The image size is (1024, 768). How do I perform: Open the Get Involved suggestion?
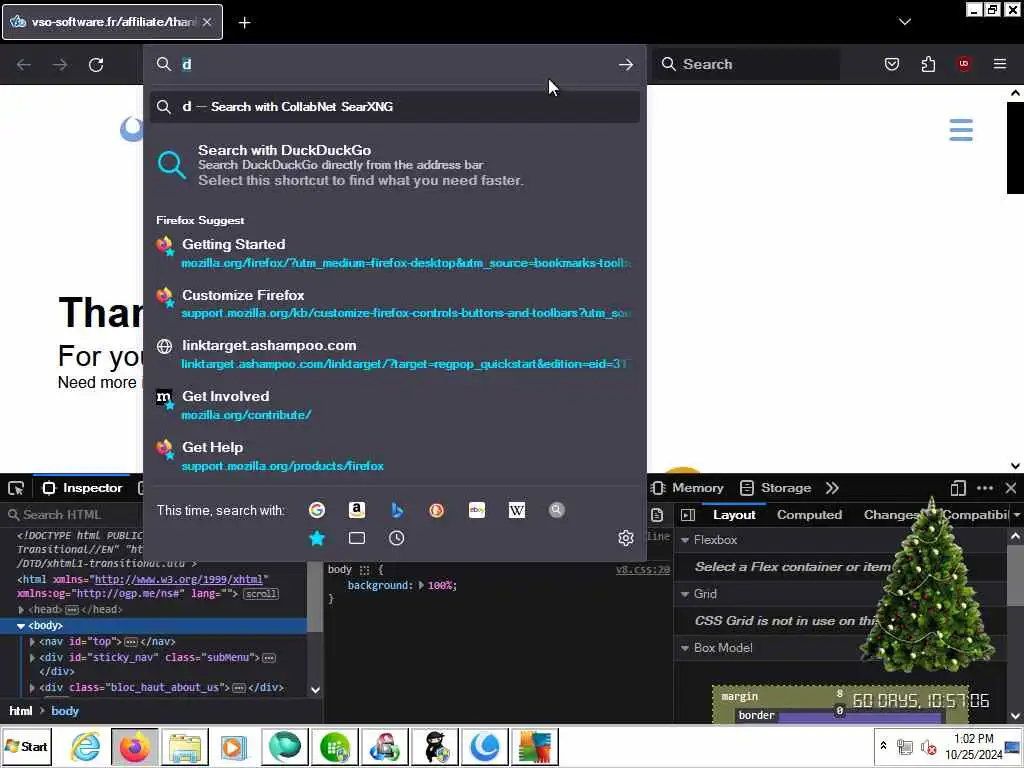tap(394, 405)
